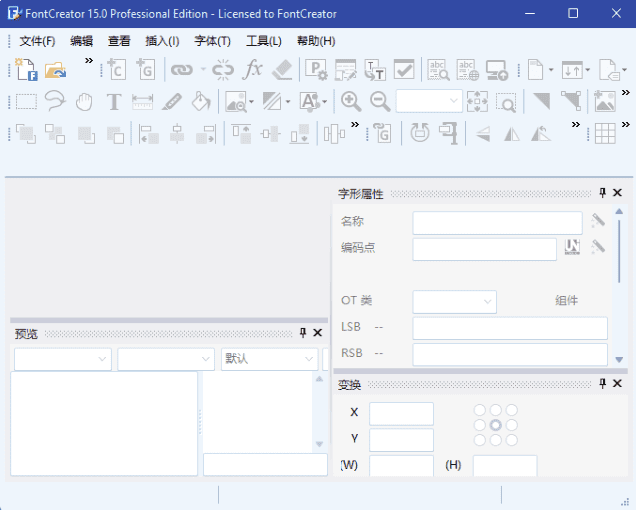Open Font Properties gear icon

point(316,69)
